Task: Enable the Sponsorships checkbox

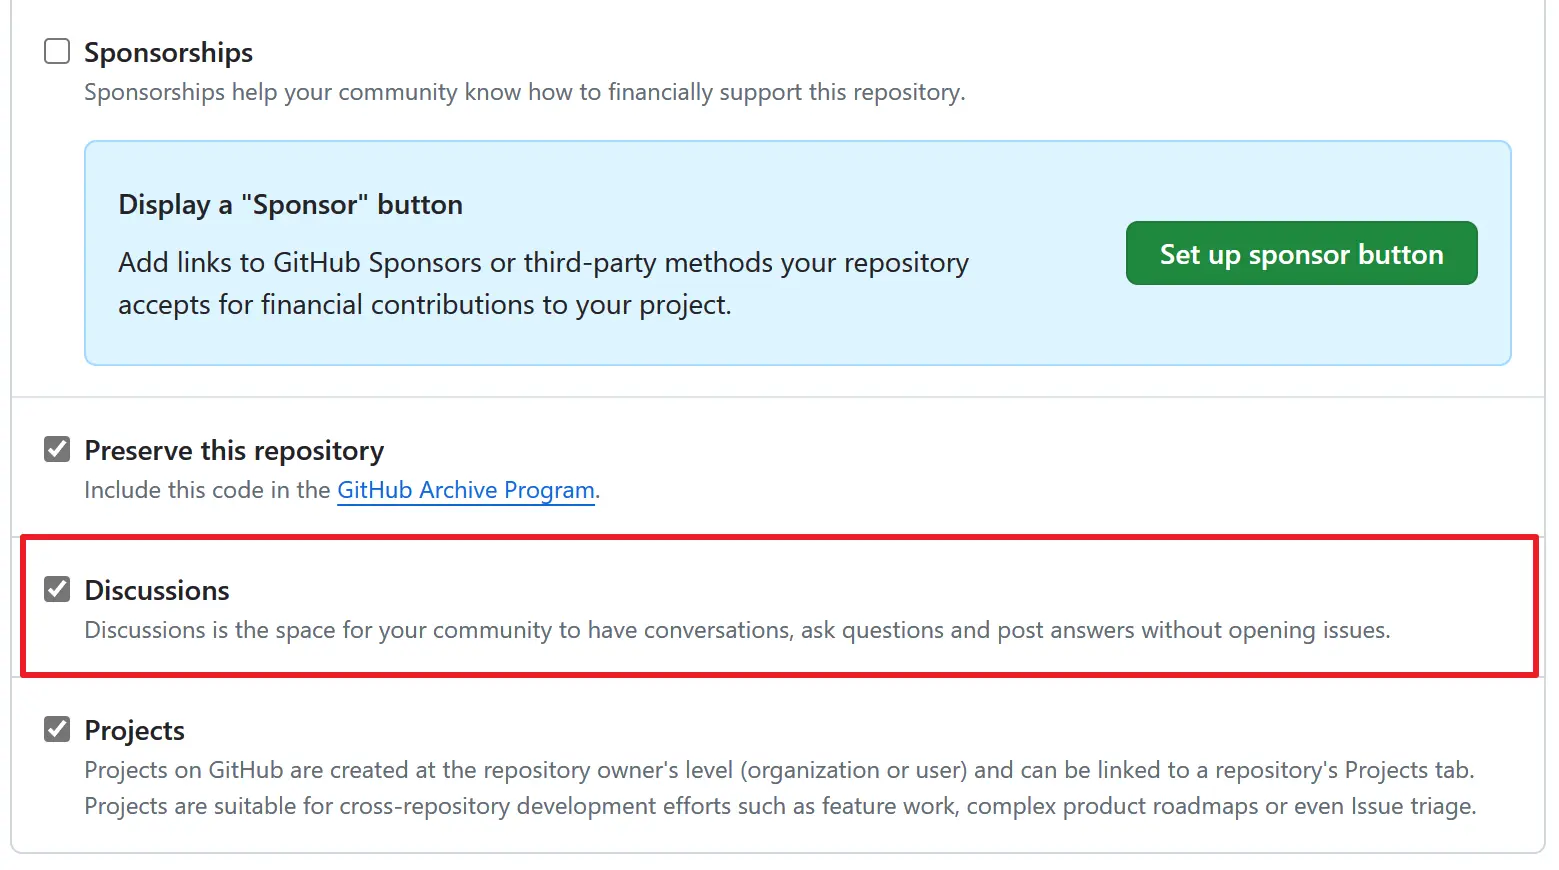Action: click(x=57, y=51)
